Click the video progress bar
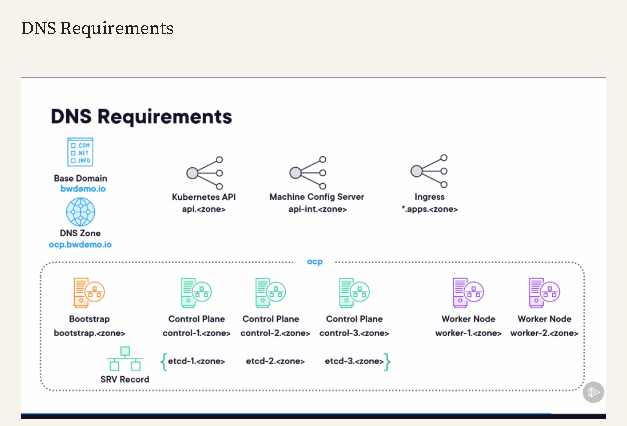The image size is (627, 426). (x=313, y=416)
